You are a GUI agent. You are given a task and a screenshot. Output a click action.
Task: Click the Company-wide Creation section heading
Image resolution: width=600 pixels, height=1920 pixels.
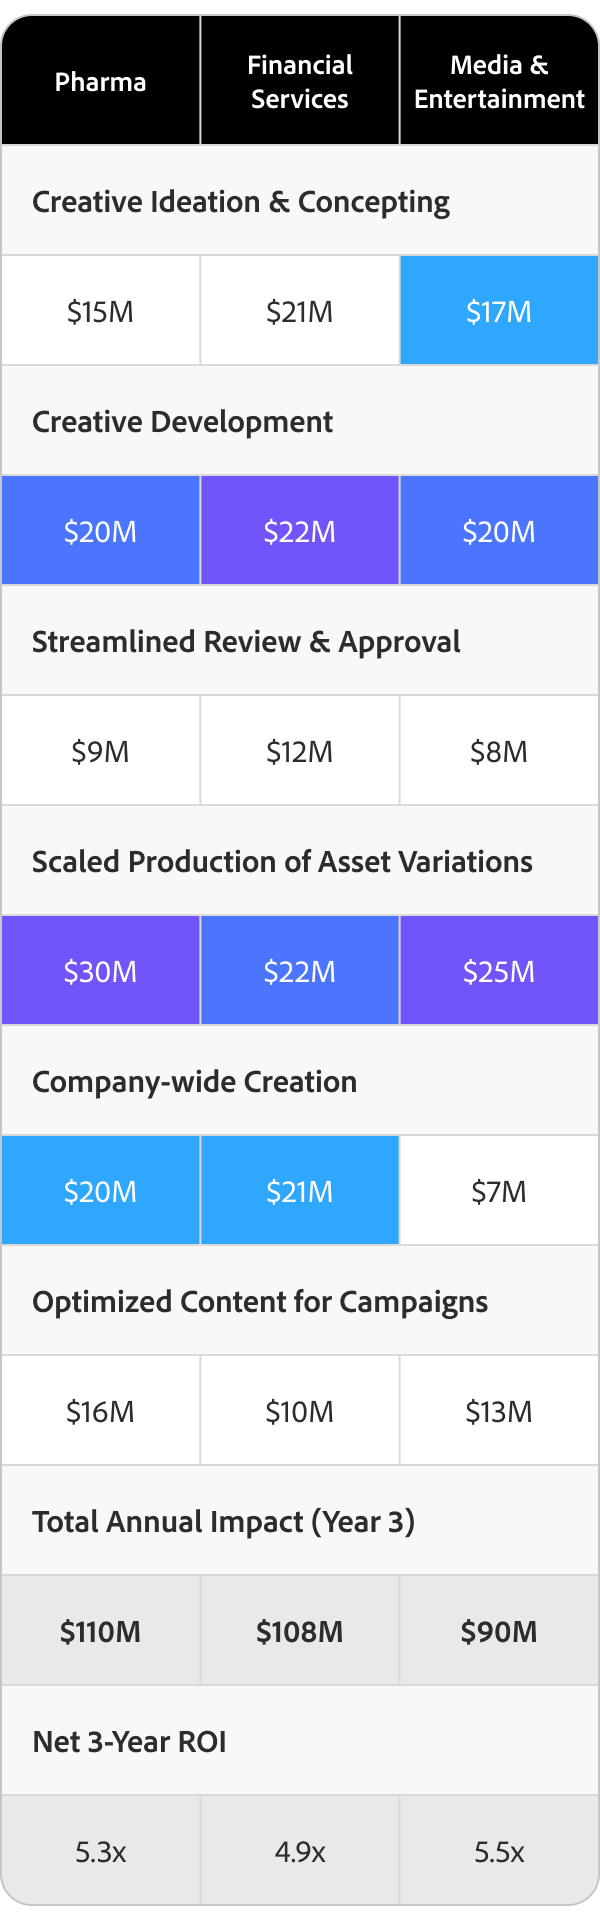pyautogui.click(x=194, y=1082)
